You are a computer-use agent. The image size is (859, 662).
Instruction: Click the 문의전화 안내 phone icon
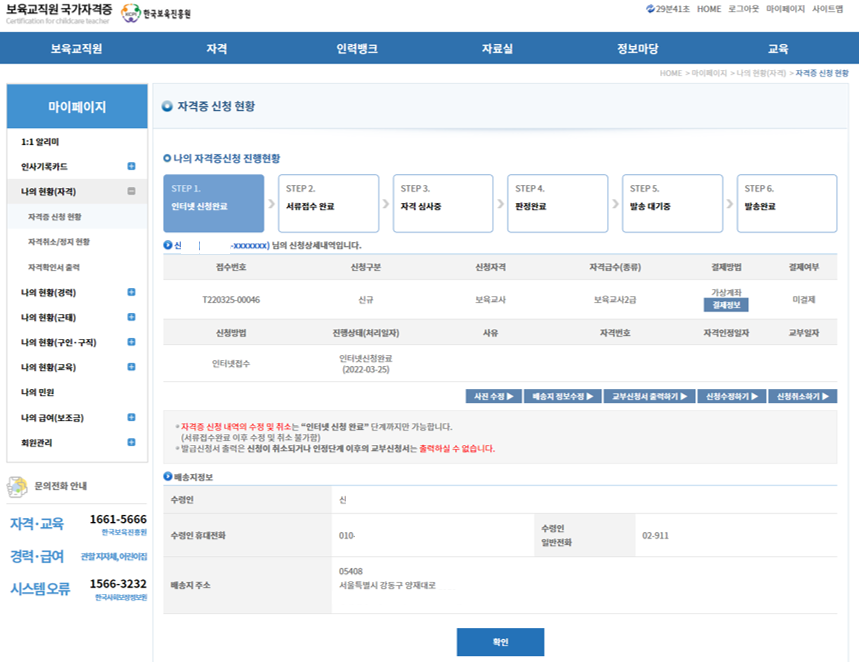[17, 487]
